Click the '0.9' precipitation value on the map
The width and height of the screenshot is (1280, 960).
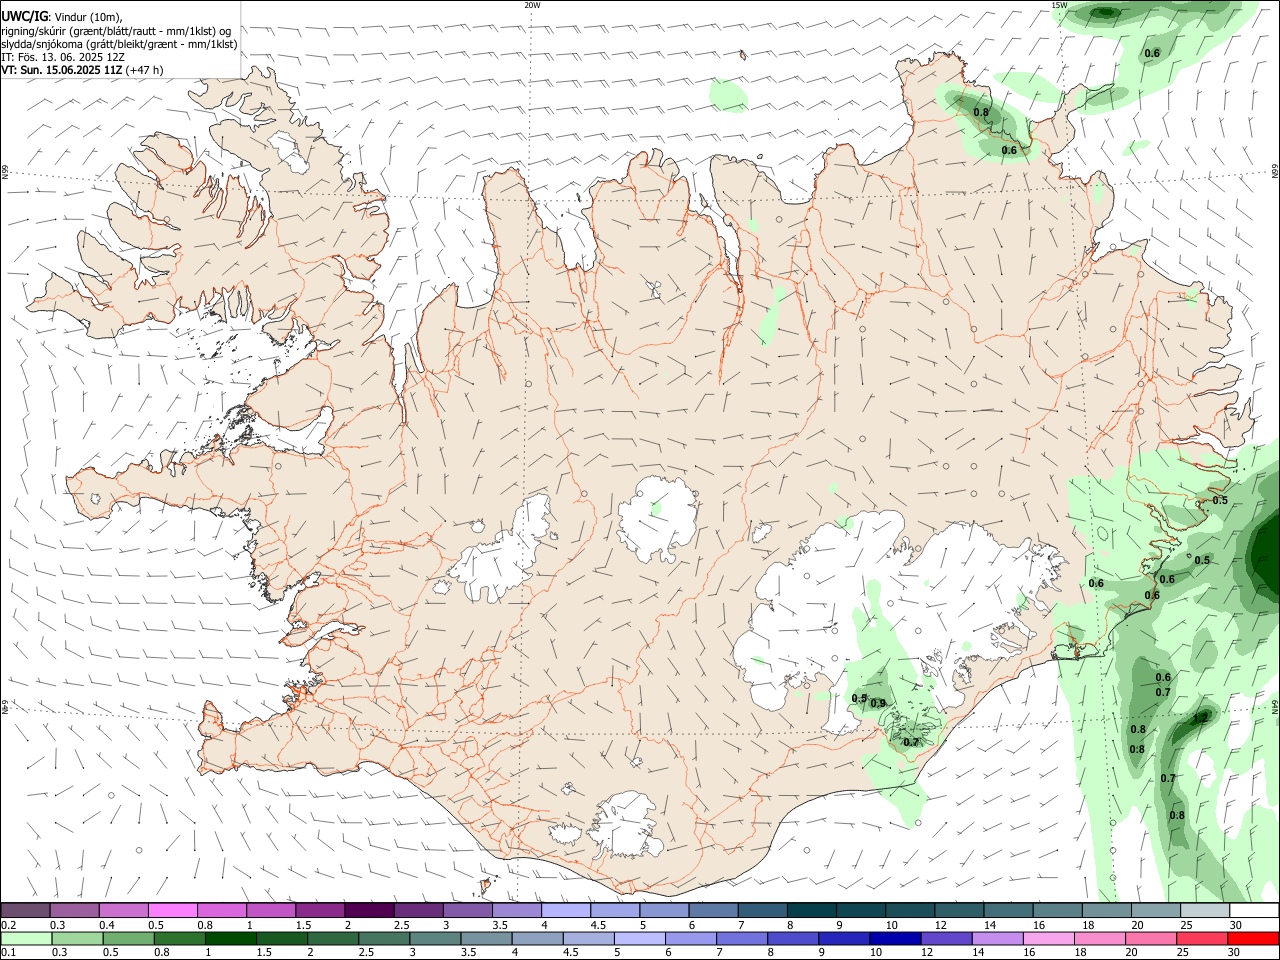point(878,703)
